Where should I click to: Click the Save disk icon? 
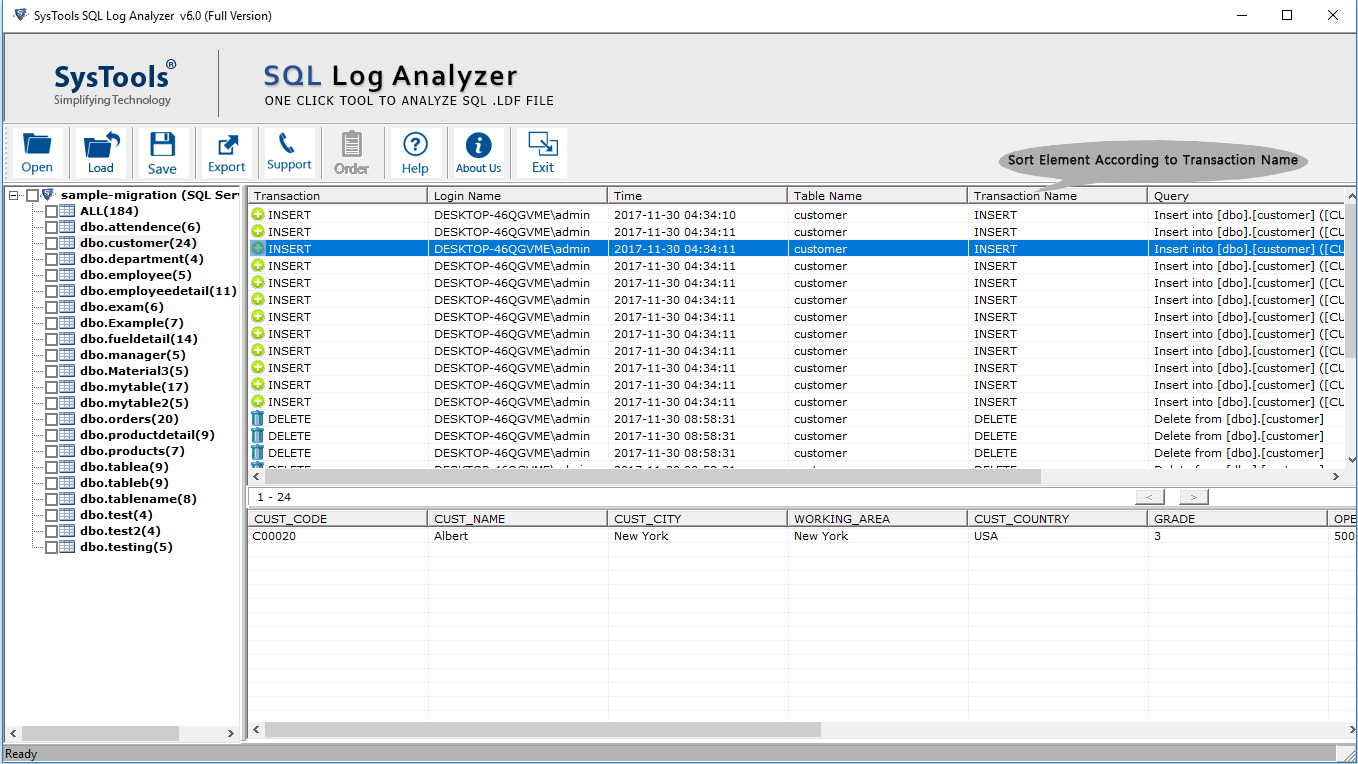[162, 153]
